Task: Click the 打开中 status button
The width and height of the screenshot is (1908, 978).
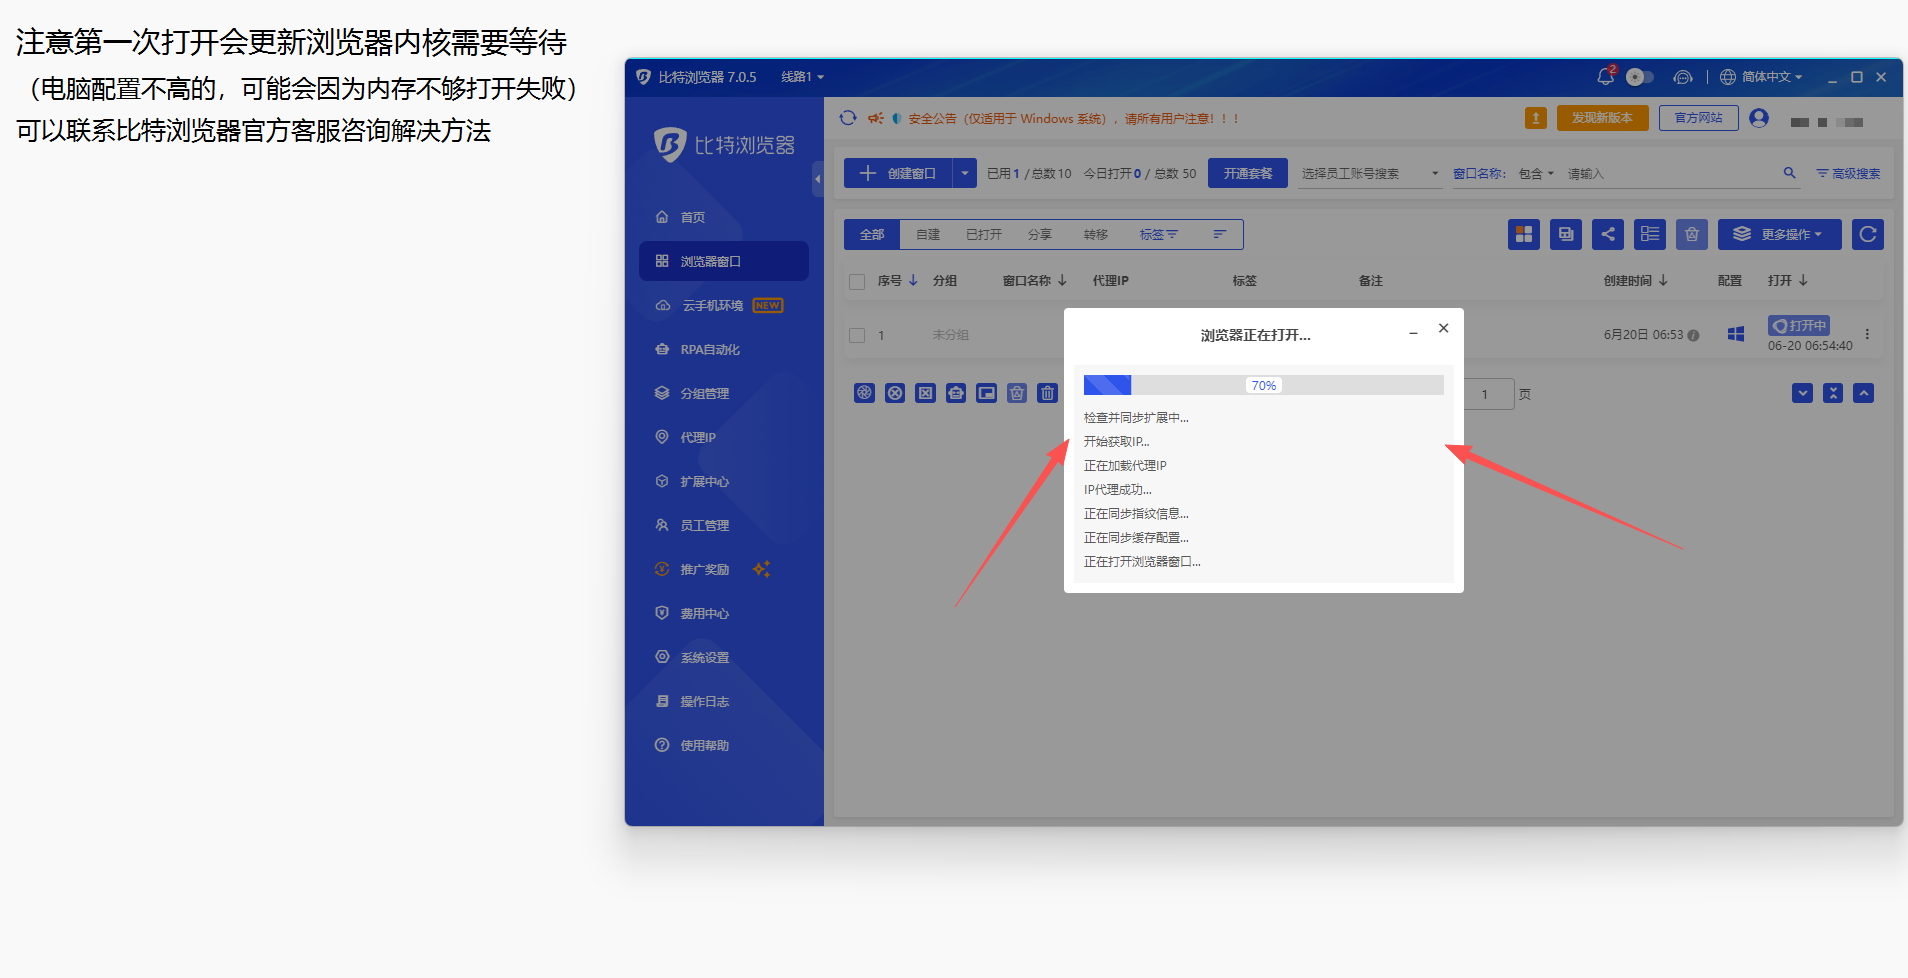Action: tap(1799, 325)
